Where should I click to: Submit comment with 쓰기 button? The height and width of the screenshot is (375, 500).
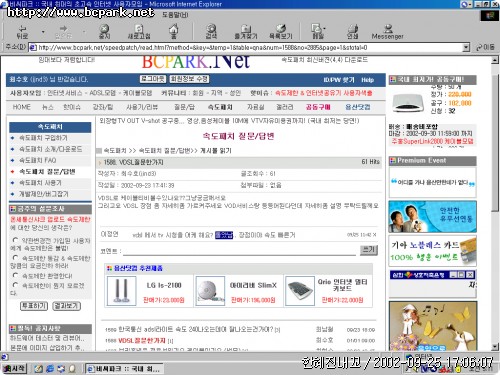point(369,250)
